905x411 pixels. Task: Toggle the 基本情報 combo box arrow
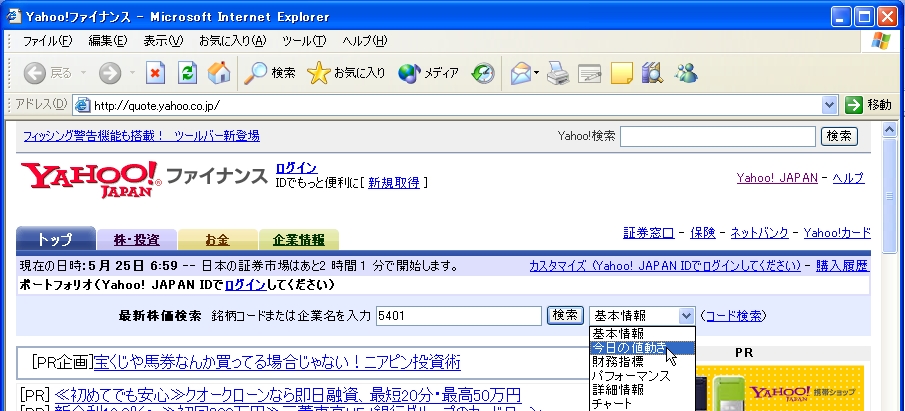(686, 316)
